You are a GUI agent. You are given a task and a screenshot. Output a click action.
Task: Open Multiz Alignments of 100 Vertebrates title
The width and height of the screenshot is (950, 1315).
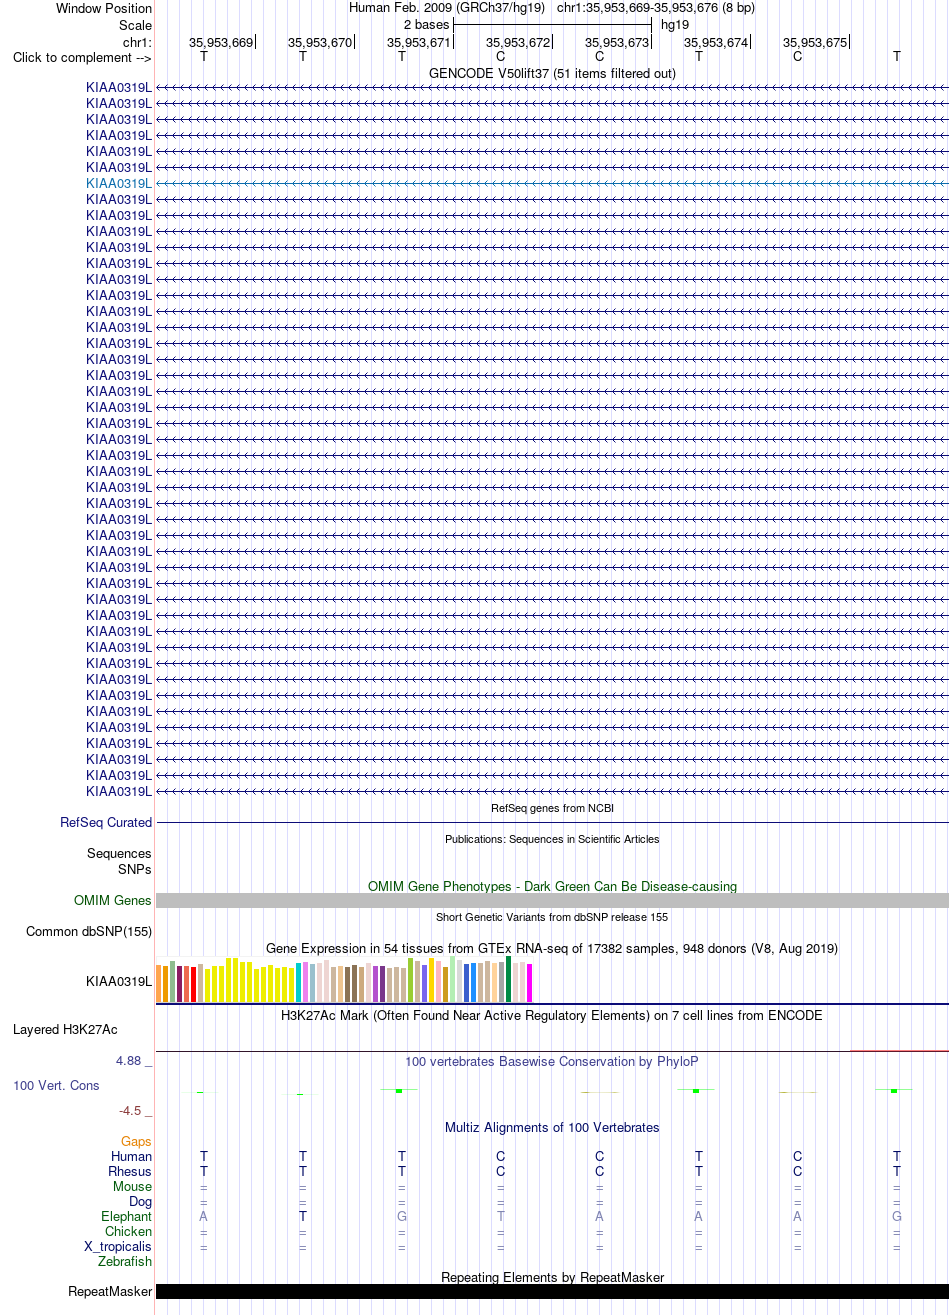click(552, 1127)
